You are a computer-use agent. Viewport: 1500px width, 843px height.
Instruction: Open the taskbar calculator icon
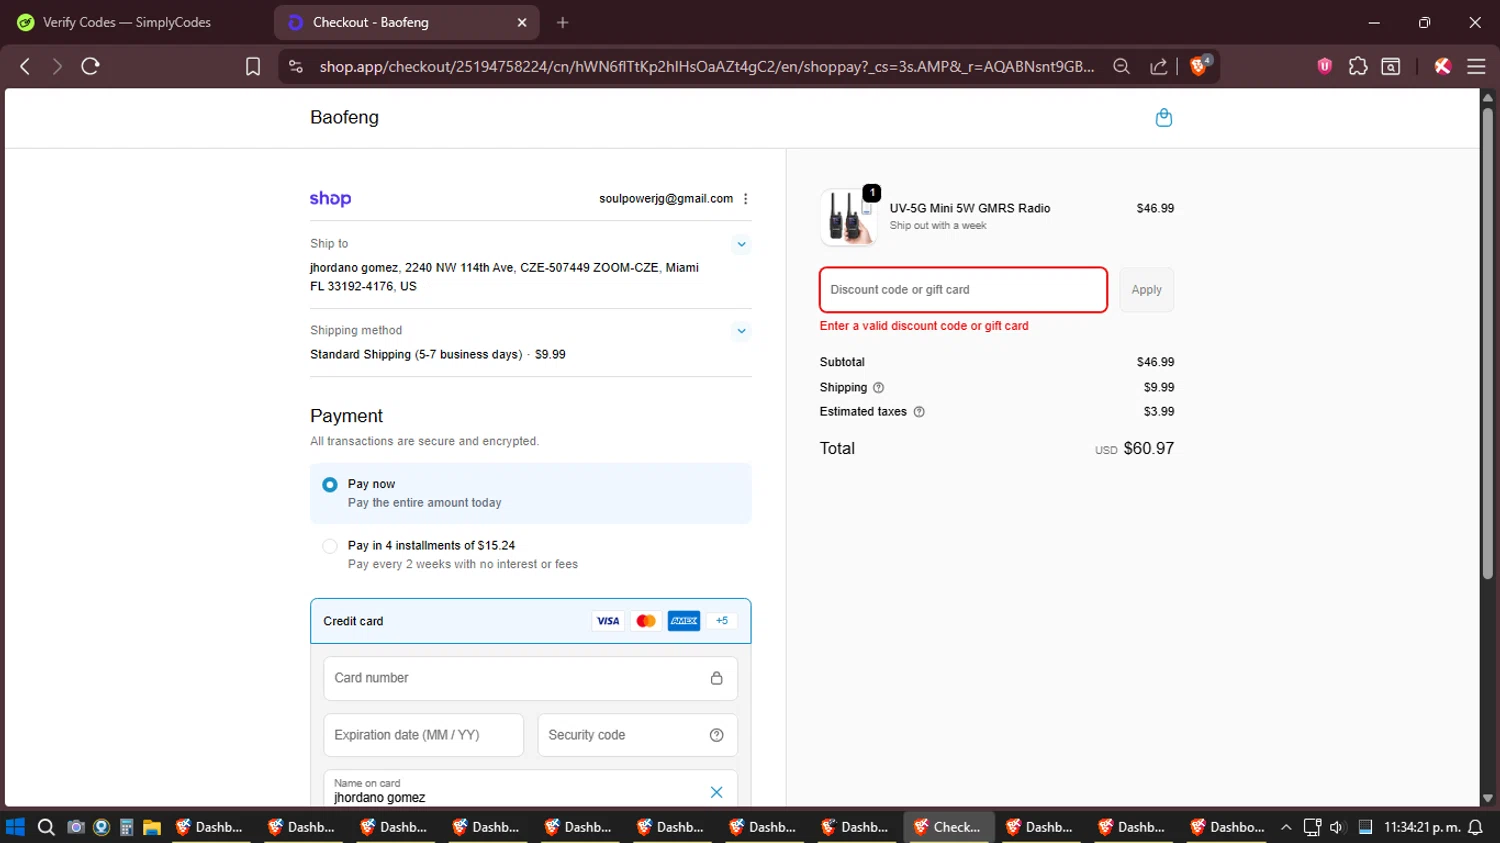[127, 827]
